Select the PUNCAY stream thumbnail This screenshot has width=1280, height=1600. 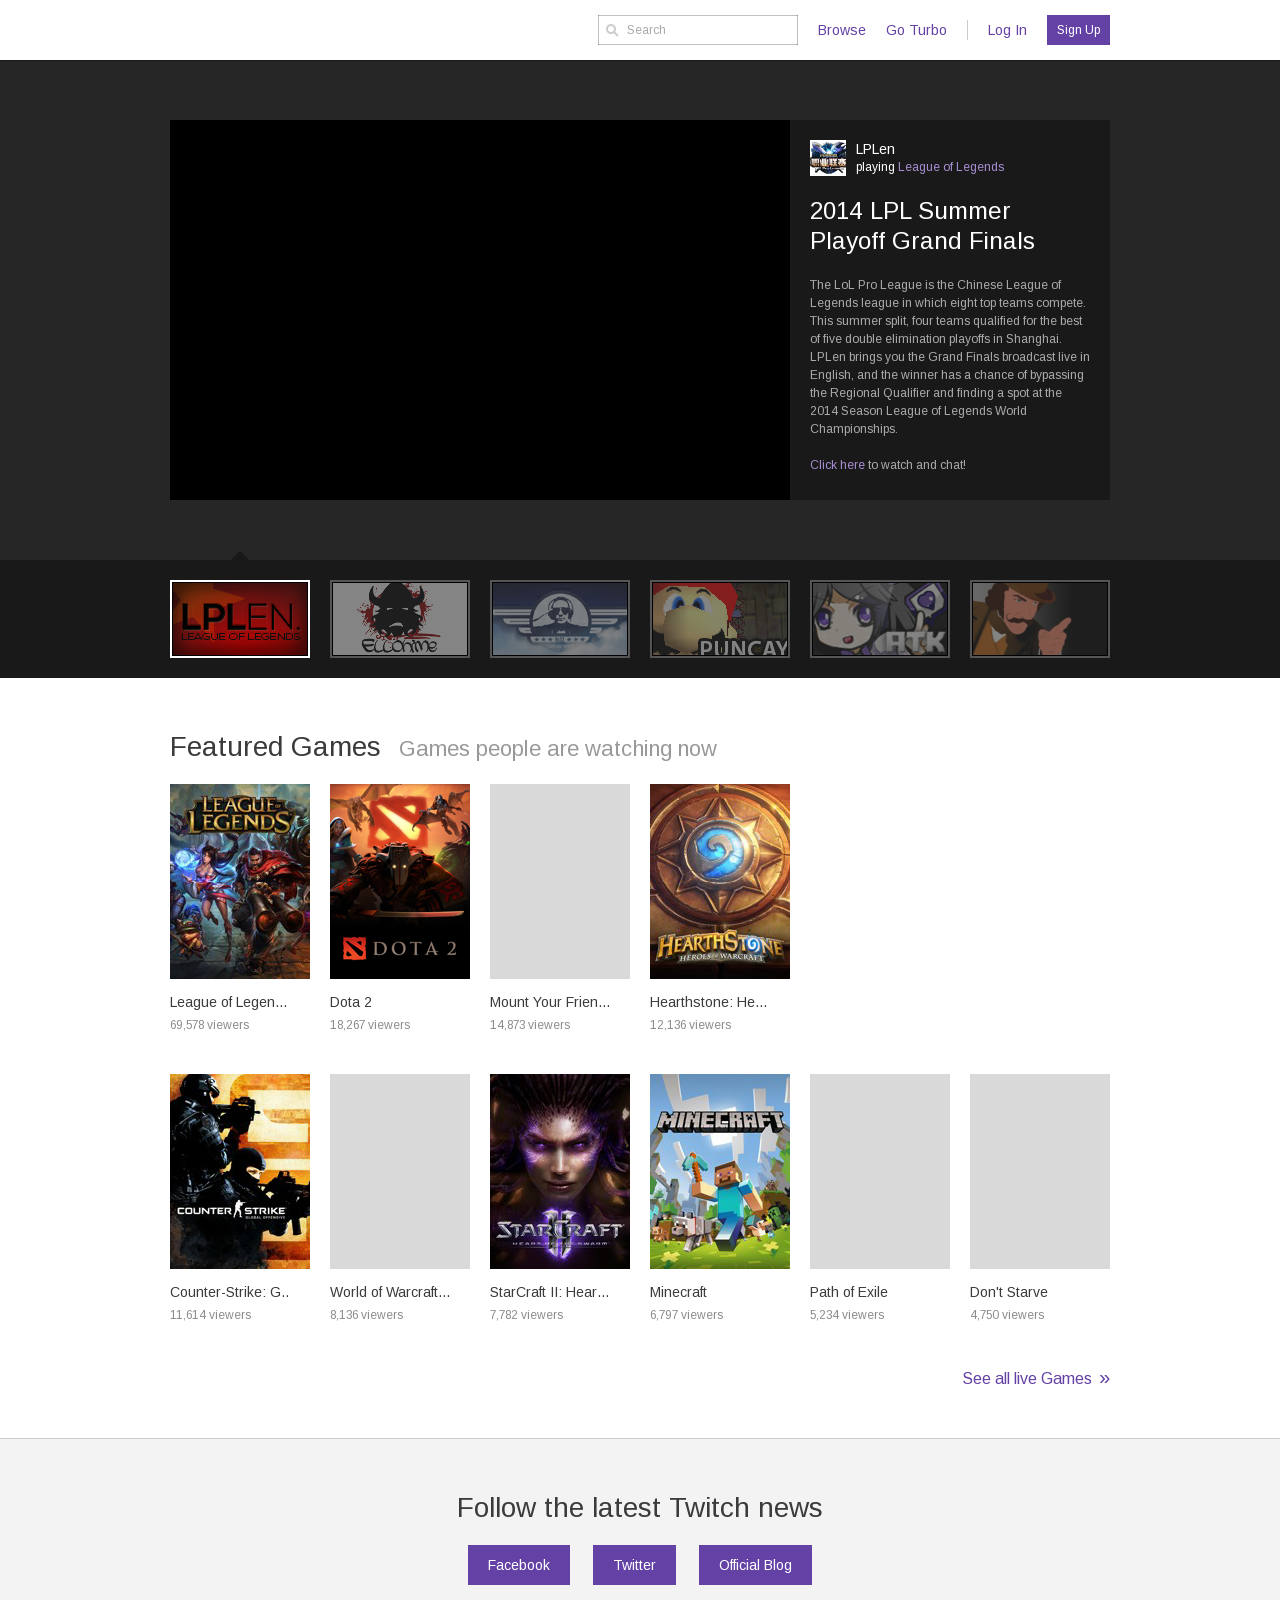tap(720, 619)
